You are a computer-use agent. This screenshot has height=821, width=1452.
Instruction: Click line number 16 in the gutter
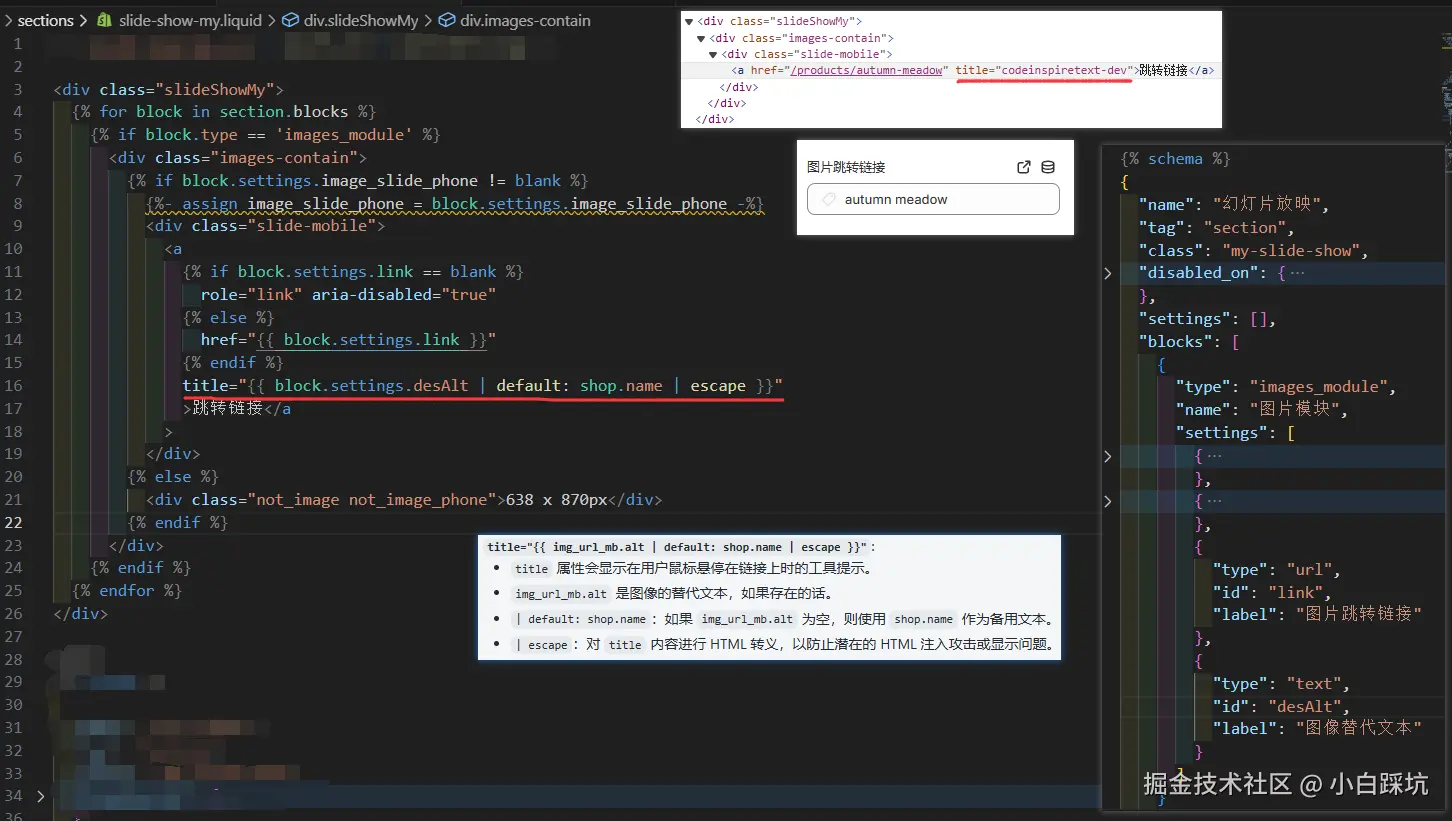[13, 385]
